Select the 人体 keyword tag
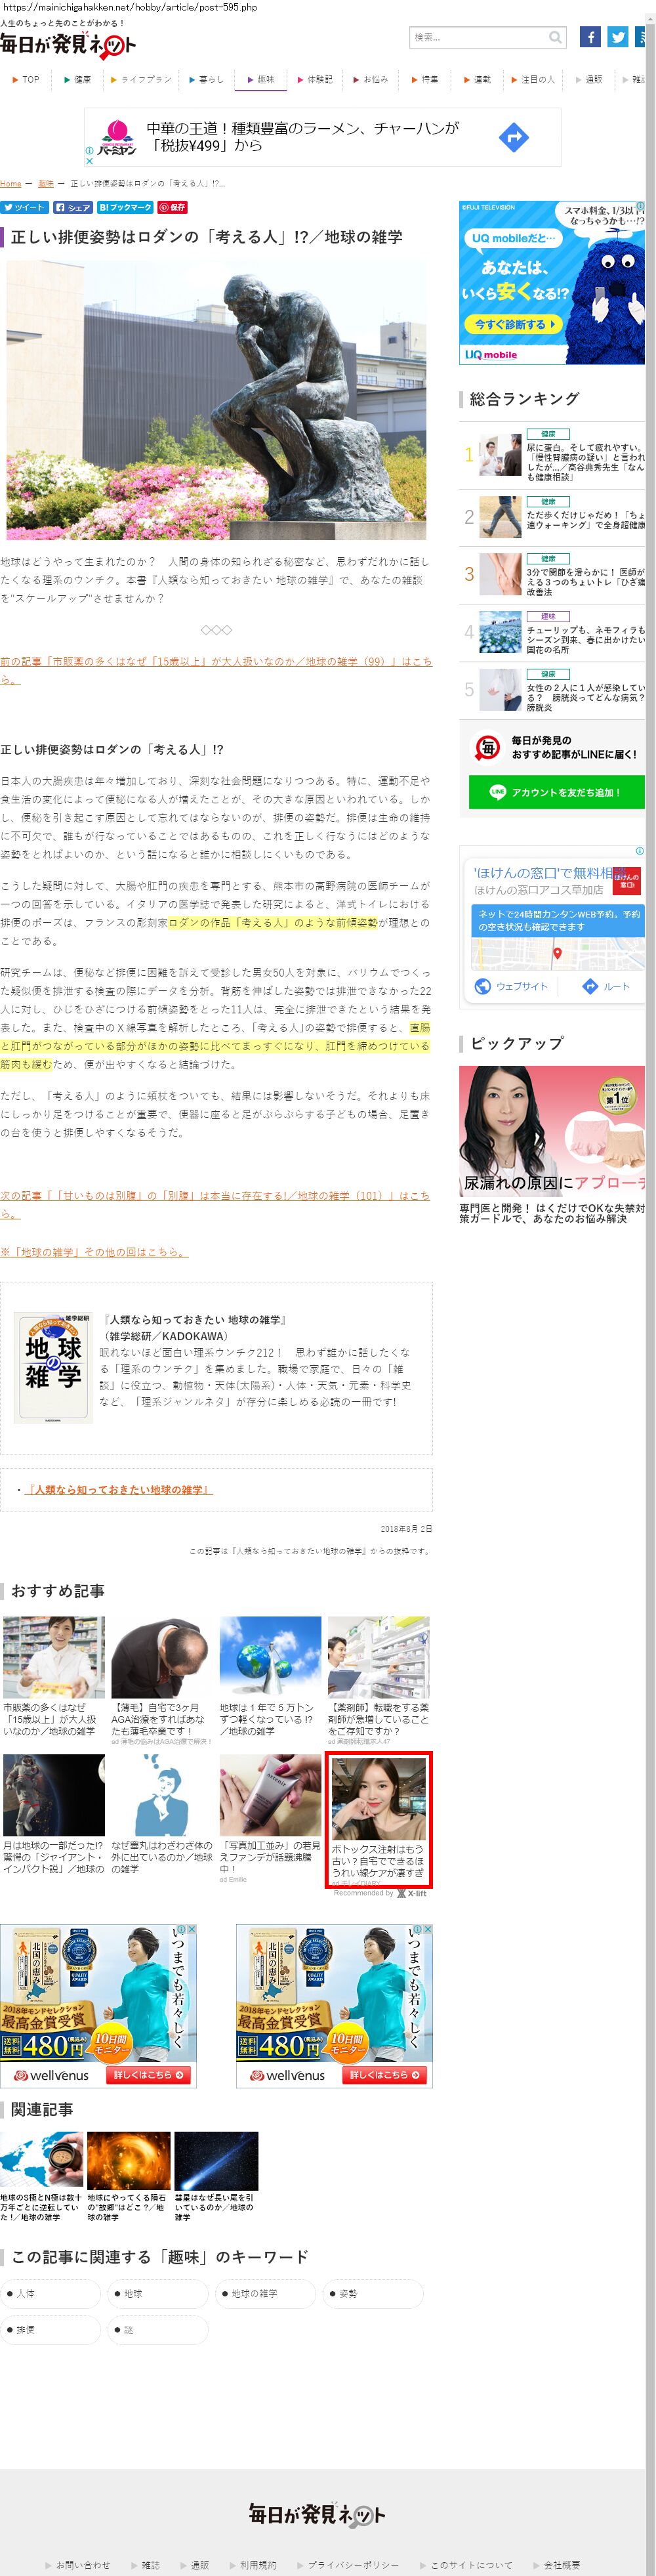Screen dimensions: 656x2576 click(50, 2293)
